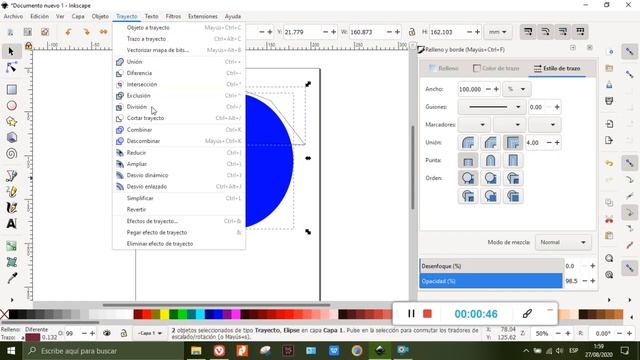Open the Extensiones menu
Image resolution: width=640 pixels, height=360 pixels.
202,16
